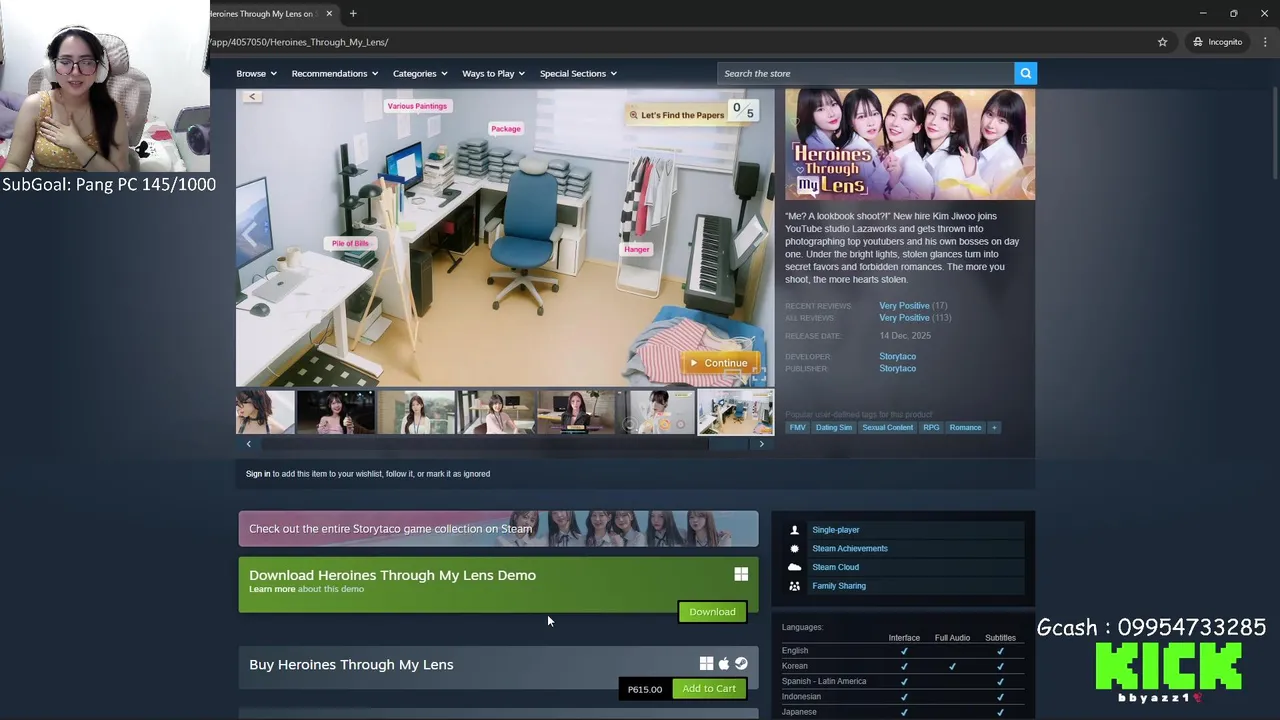Select the room screenshot thumbnail at strip end
The height and width of the screenshot is (720, 1280).
(735, 412)
